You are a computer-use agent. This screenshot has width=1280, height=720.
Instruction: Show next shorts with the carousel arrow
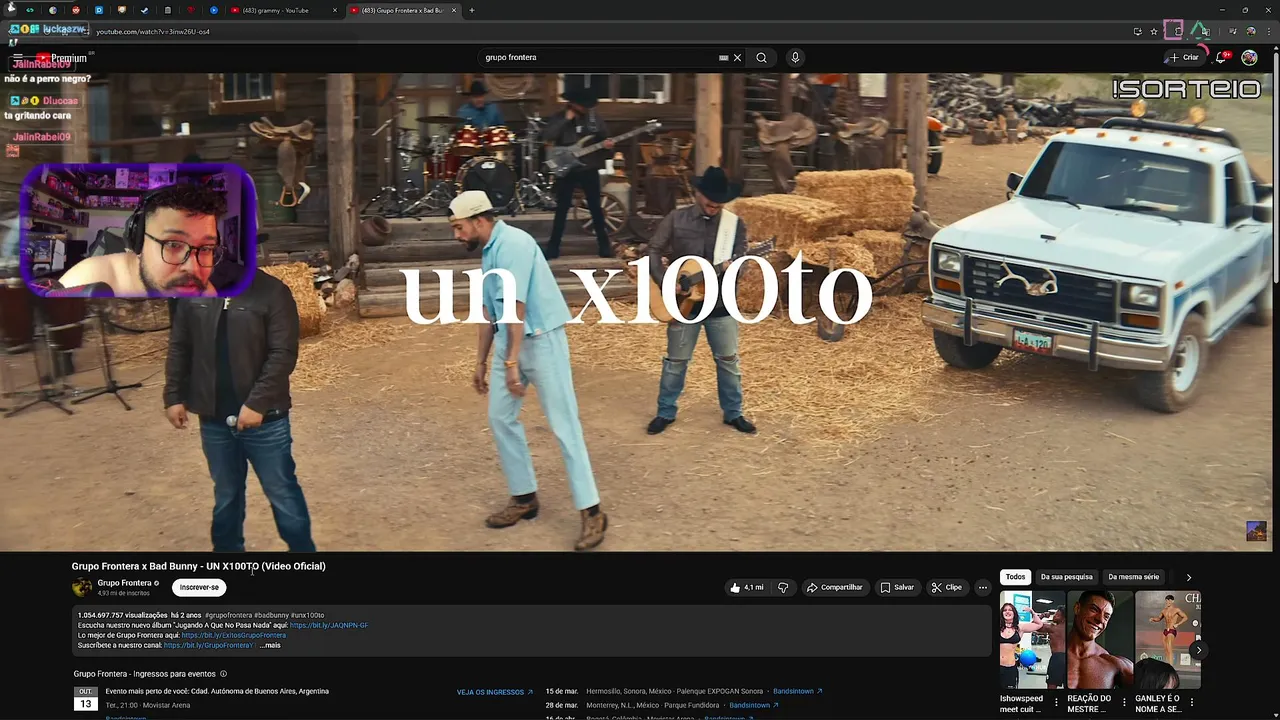1198,650
